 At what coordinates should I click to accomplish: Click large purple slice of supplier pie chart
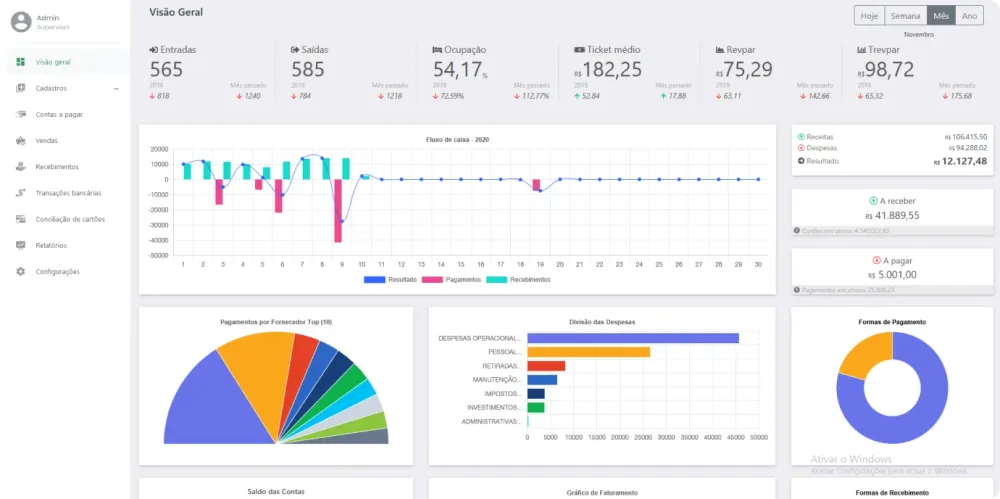point(210,405)
